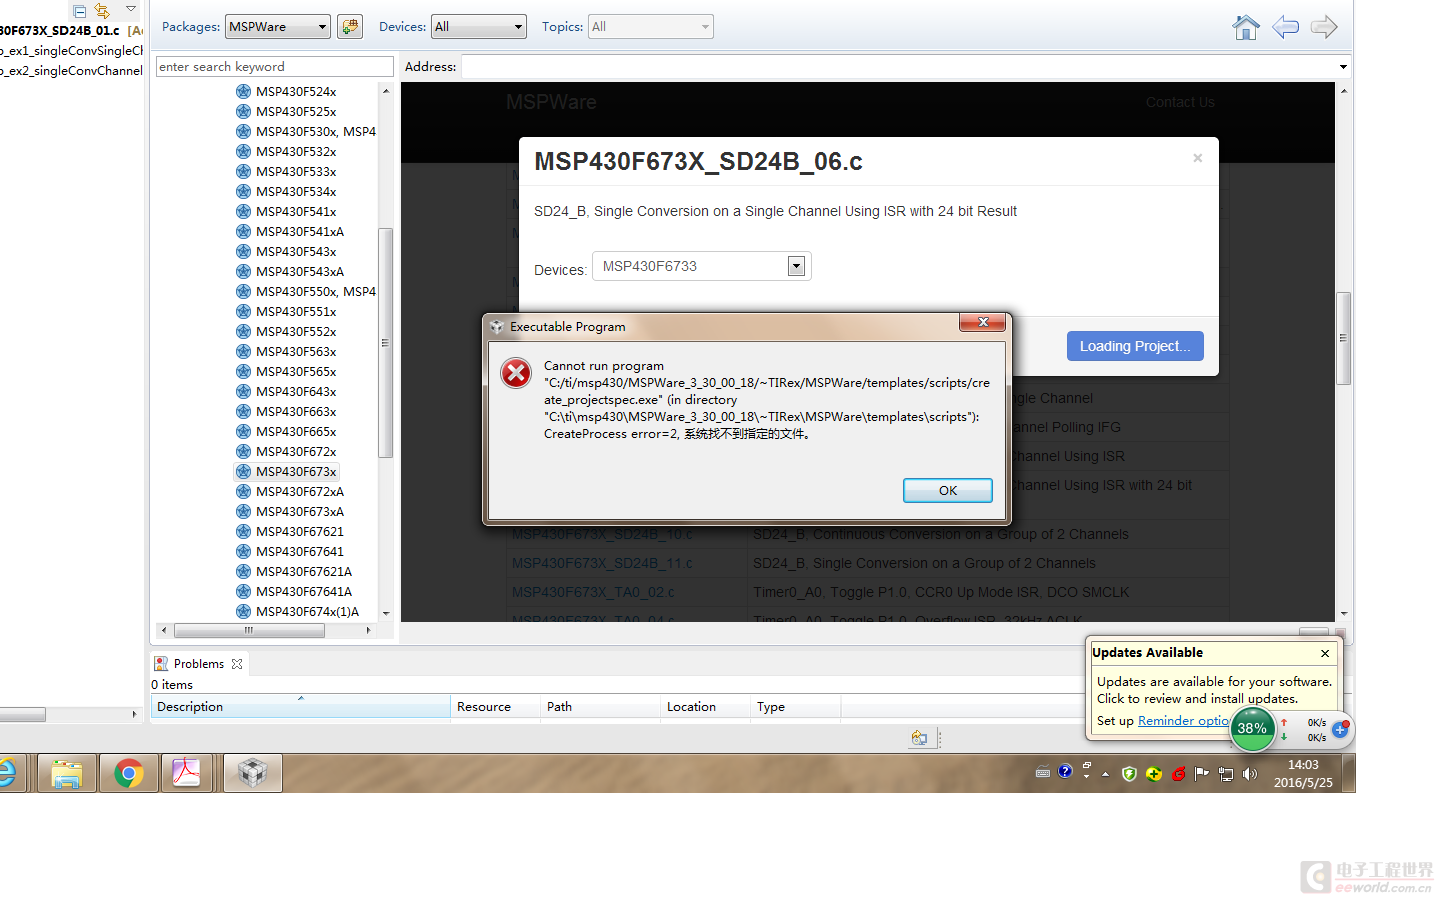Screen dimensions: 1440x900
Task: Click the globe icon next to MSP430F552x
Action: click(243, 331)
